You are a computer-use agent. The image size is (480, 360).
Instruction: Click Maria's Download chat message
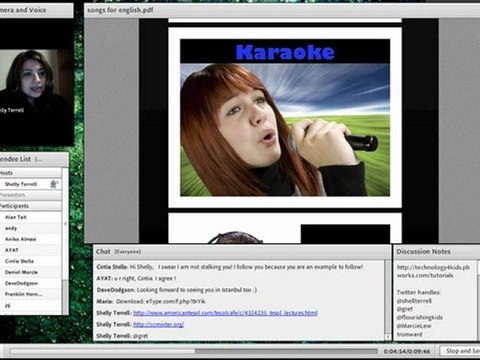[151, 301]
